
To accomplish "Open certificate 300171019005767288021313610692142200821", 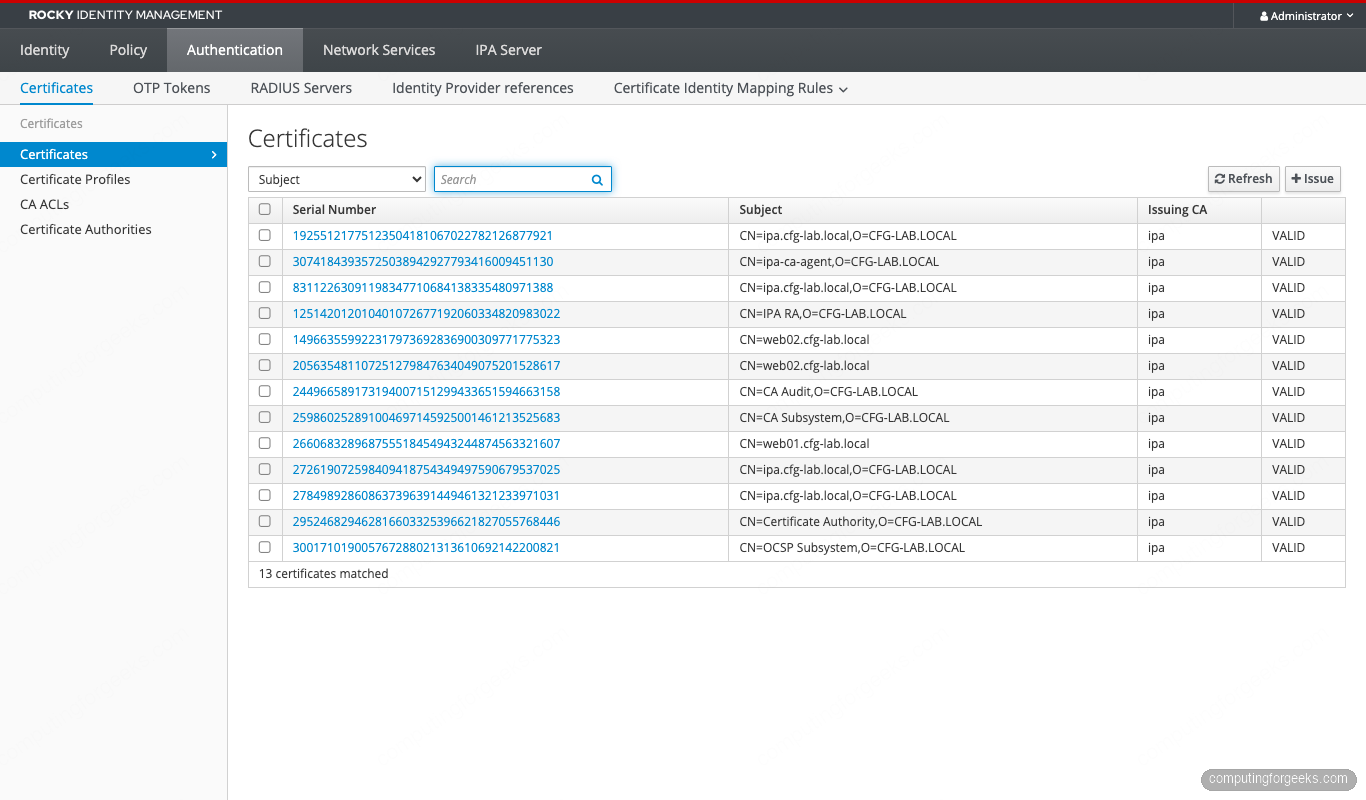I will point(426,548).
